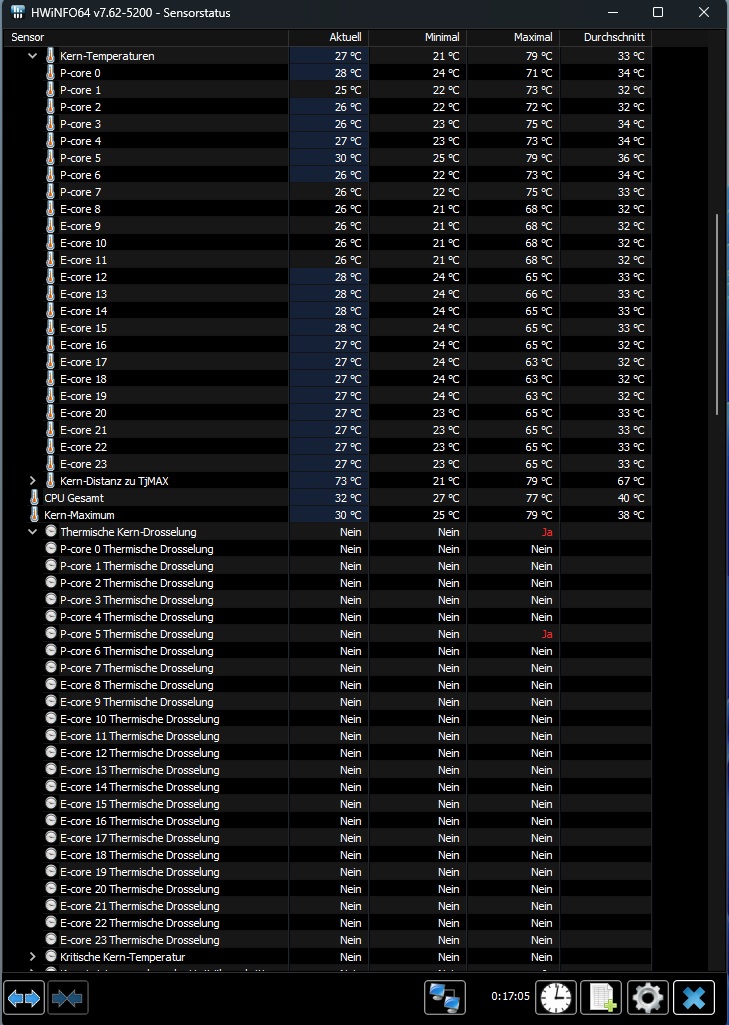Select the E-core 20 temperature row

tap(327, 412)
